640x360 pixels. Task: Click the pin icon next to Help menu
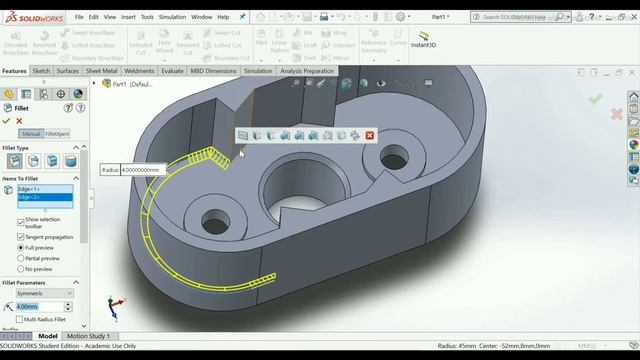pyautogui.click(x=242, y=17)
